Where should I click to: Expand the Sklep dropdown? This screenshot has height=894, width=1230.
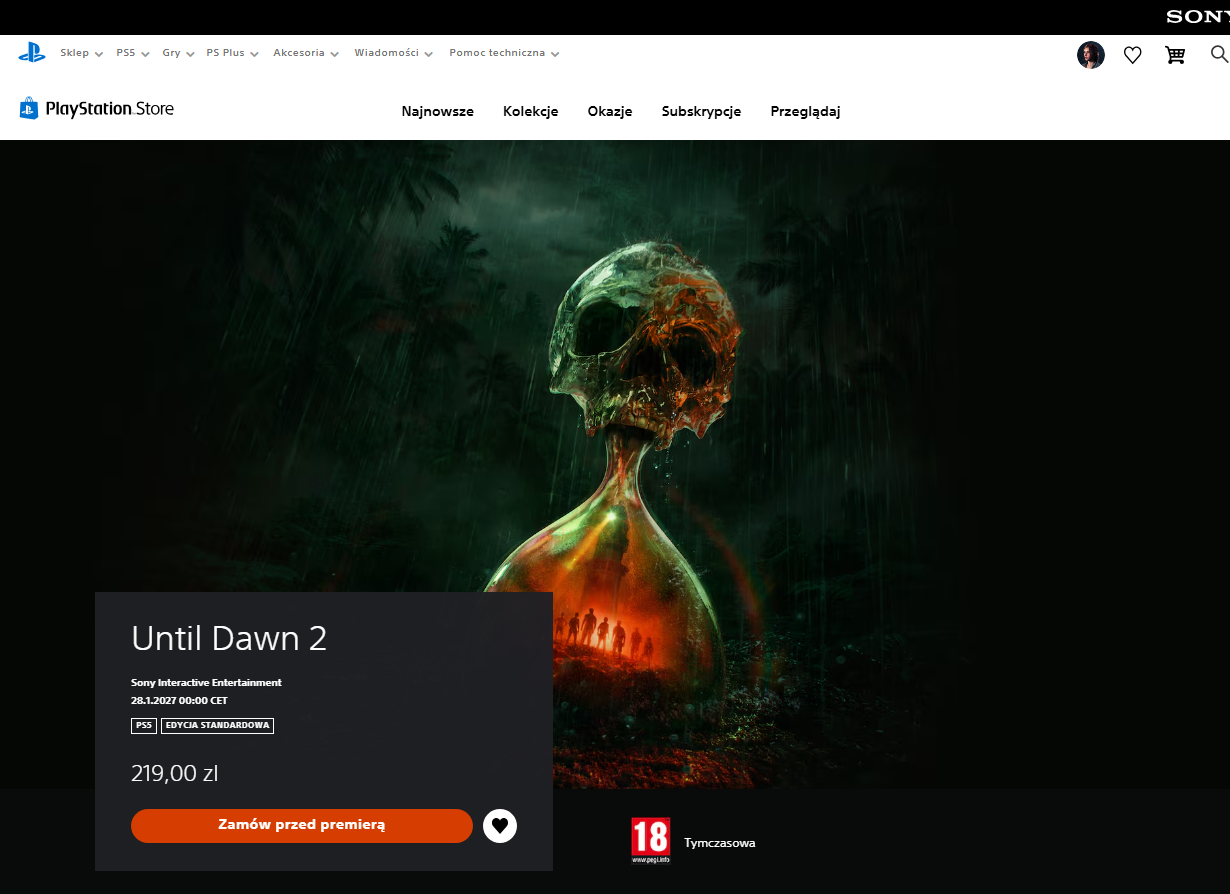[81, 53]
